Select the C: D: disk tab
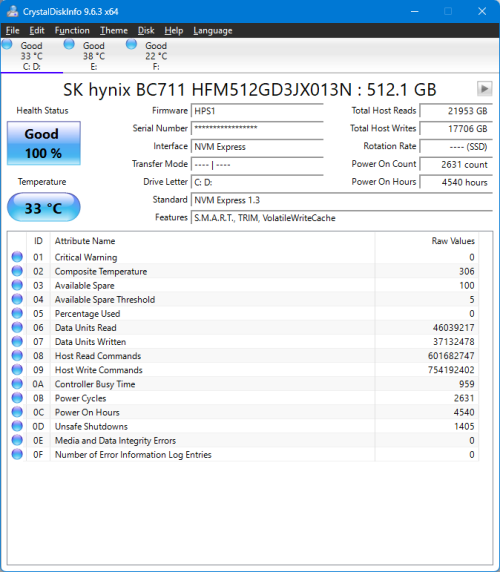 32,56
